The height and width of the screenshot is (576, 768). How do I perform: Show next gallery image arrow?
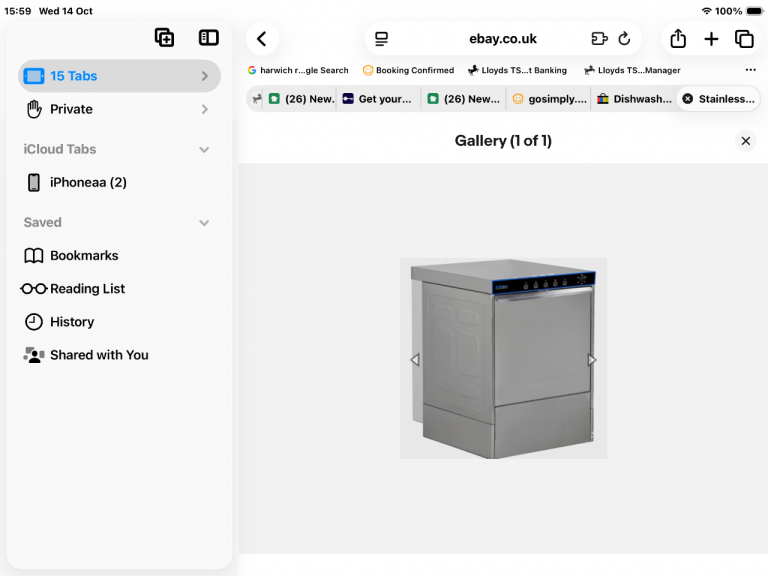pyautogui.click(x=592, y=360)
